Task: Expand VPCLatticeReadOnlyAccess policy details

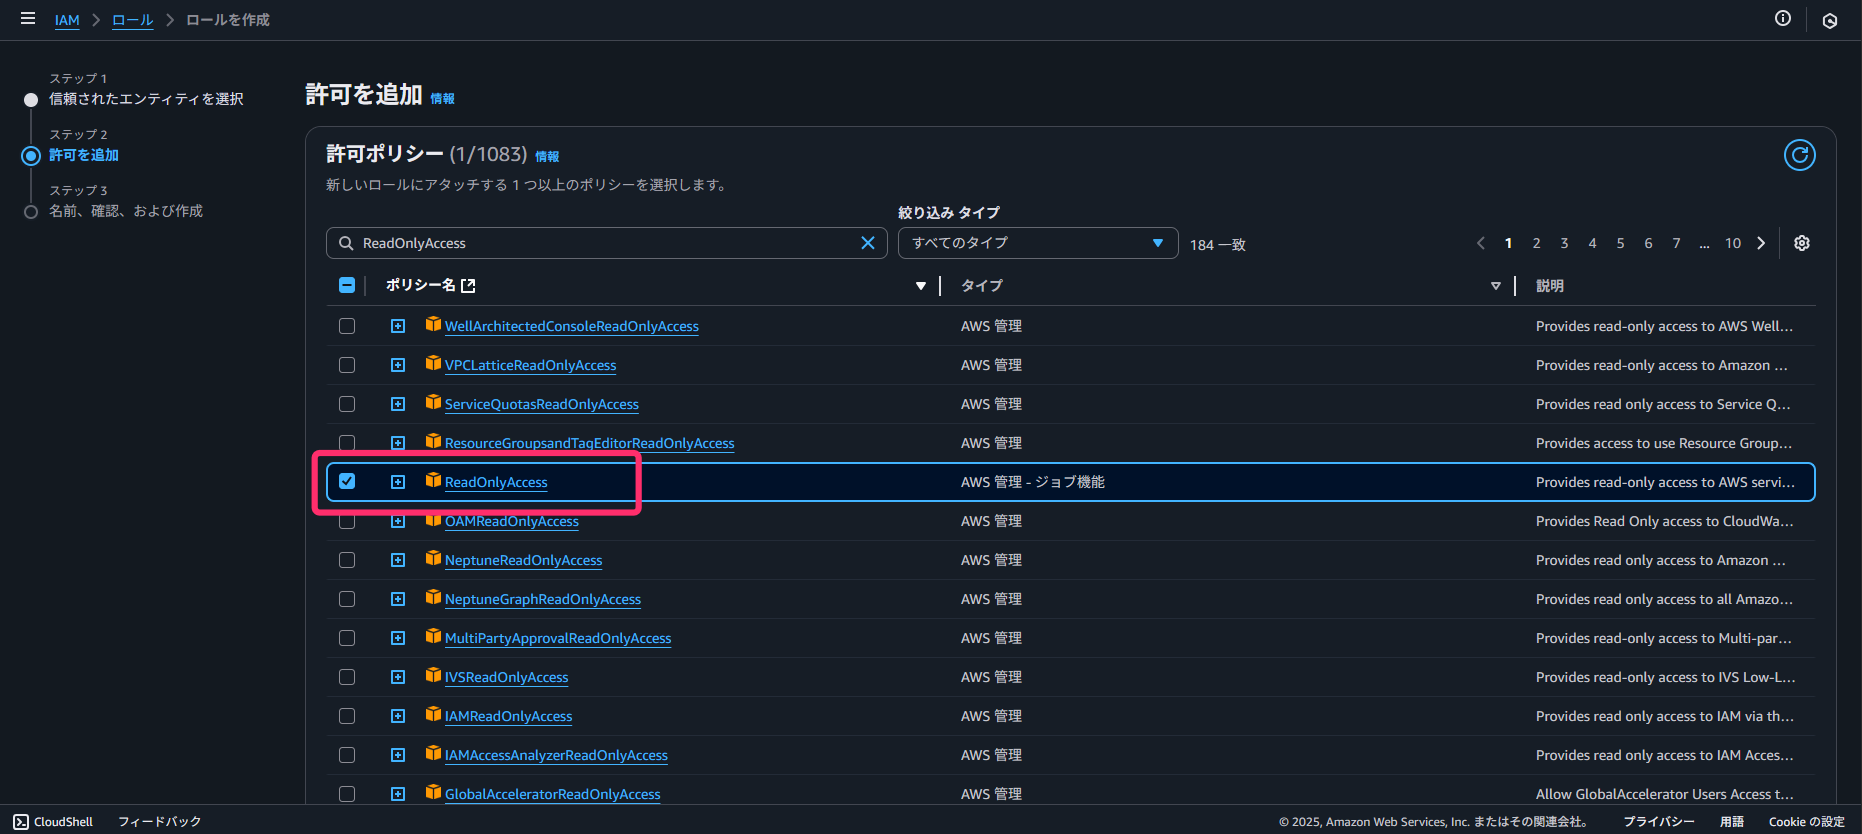Action: click(398, 365)
